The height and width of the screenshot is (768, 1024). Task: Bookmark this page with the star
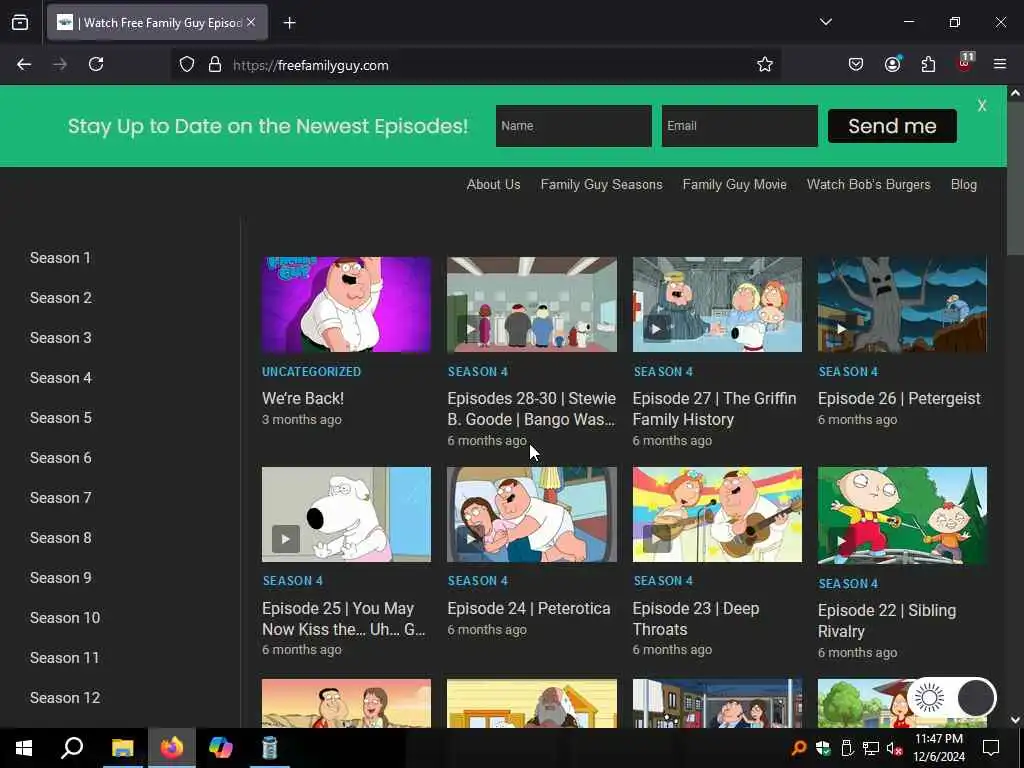click(x=765, y=64)
